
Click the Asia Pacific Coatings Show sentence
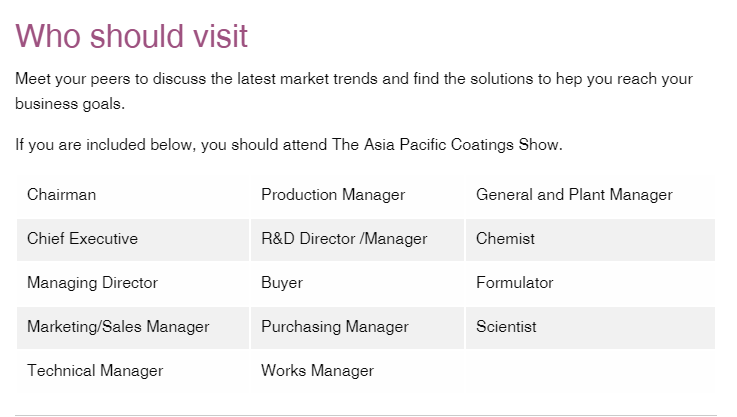click(289, 145)
